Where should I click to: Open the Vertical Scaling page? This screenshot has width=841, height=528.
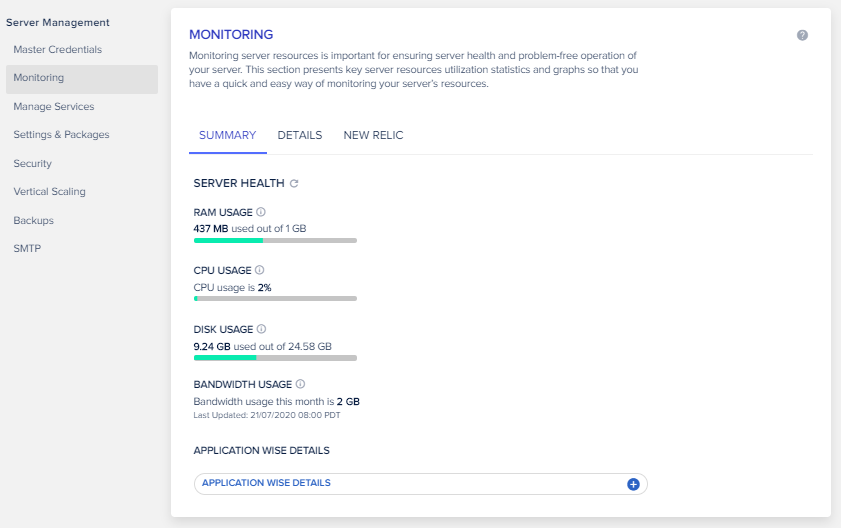(x=49, y=192)
